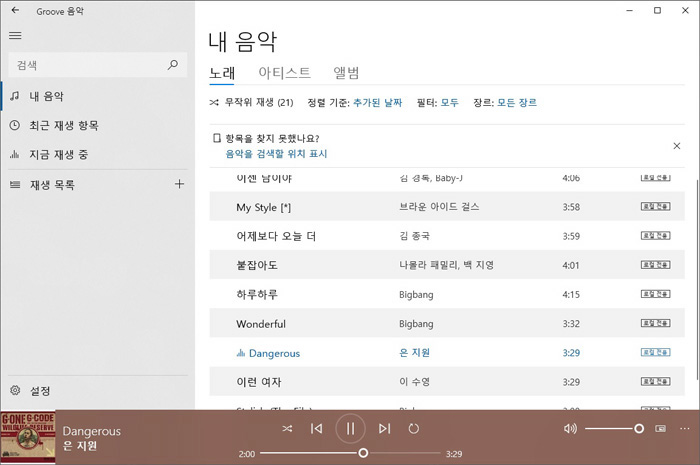This screenshot has height=465, width=700.
Task: Open more options ellipsis in player
Action: tap(685, 429)
